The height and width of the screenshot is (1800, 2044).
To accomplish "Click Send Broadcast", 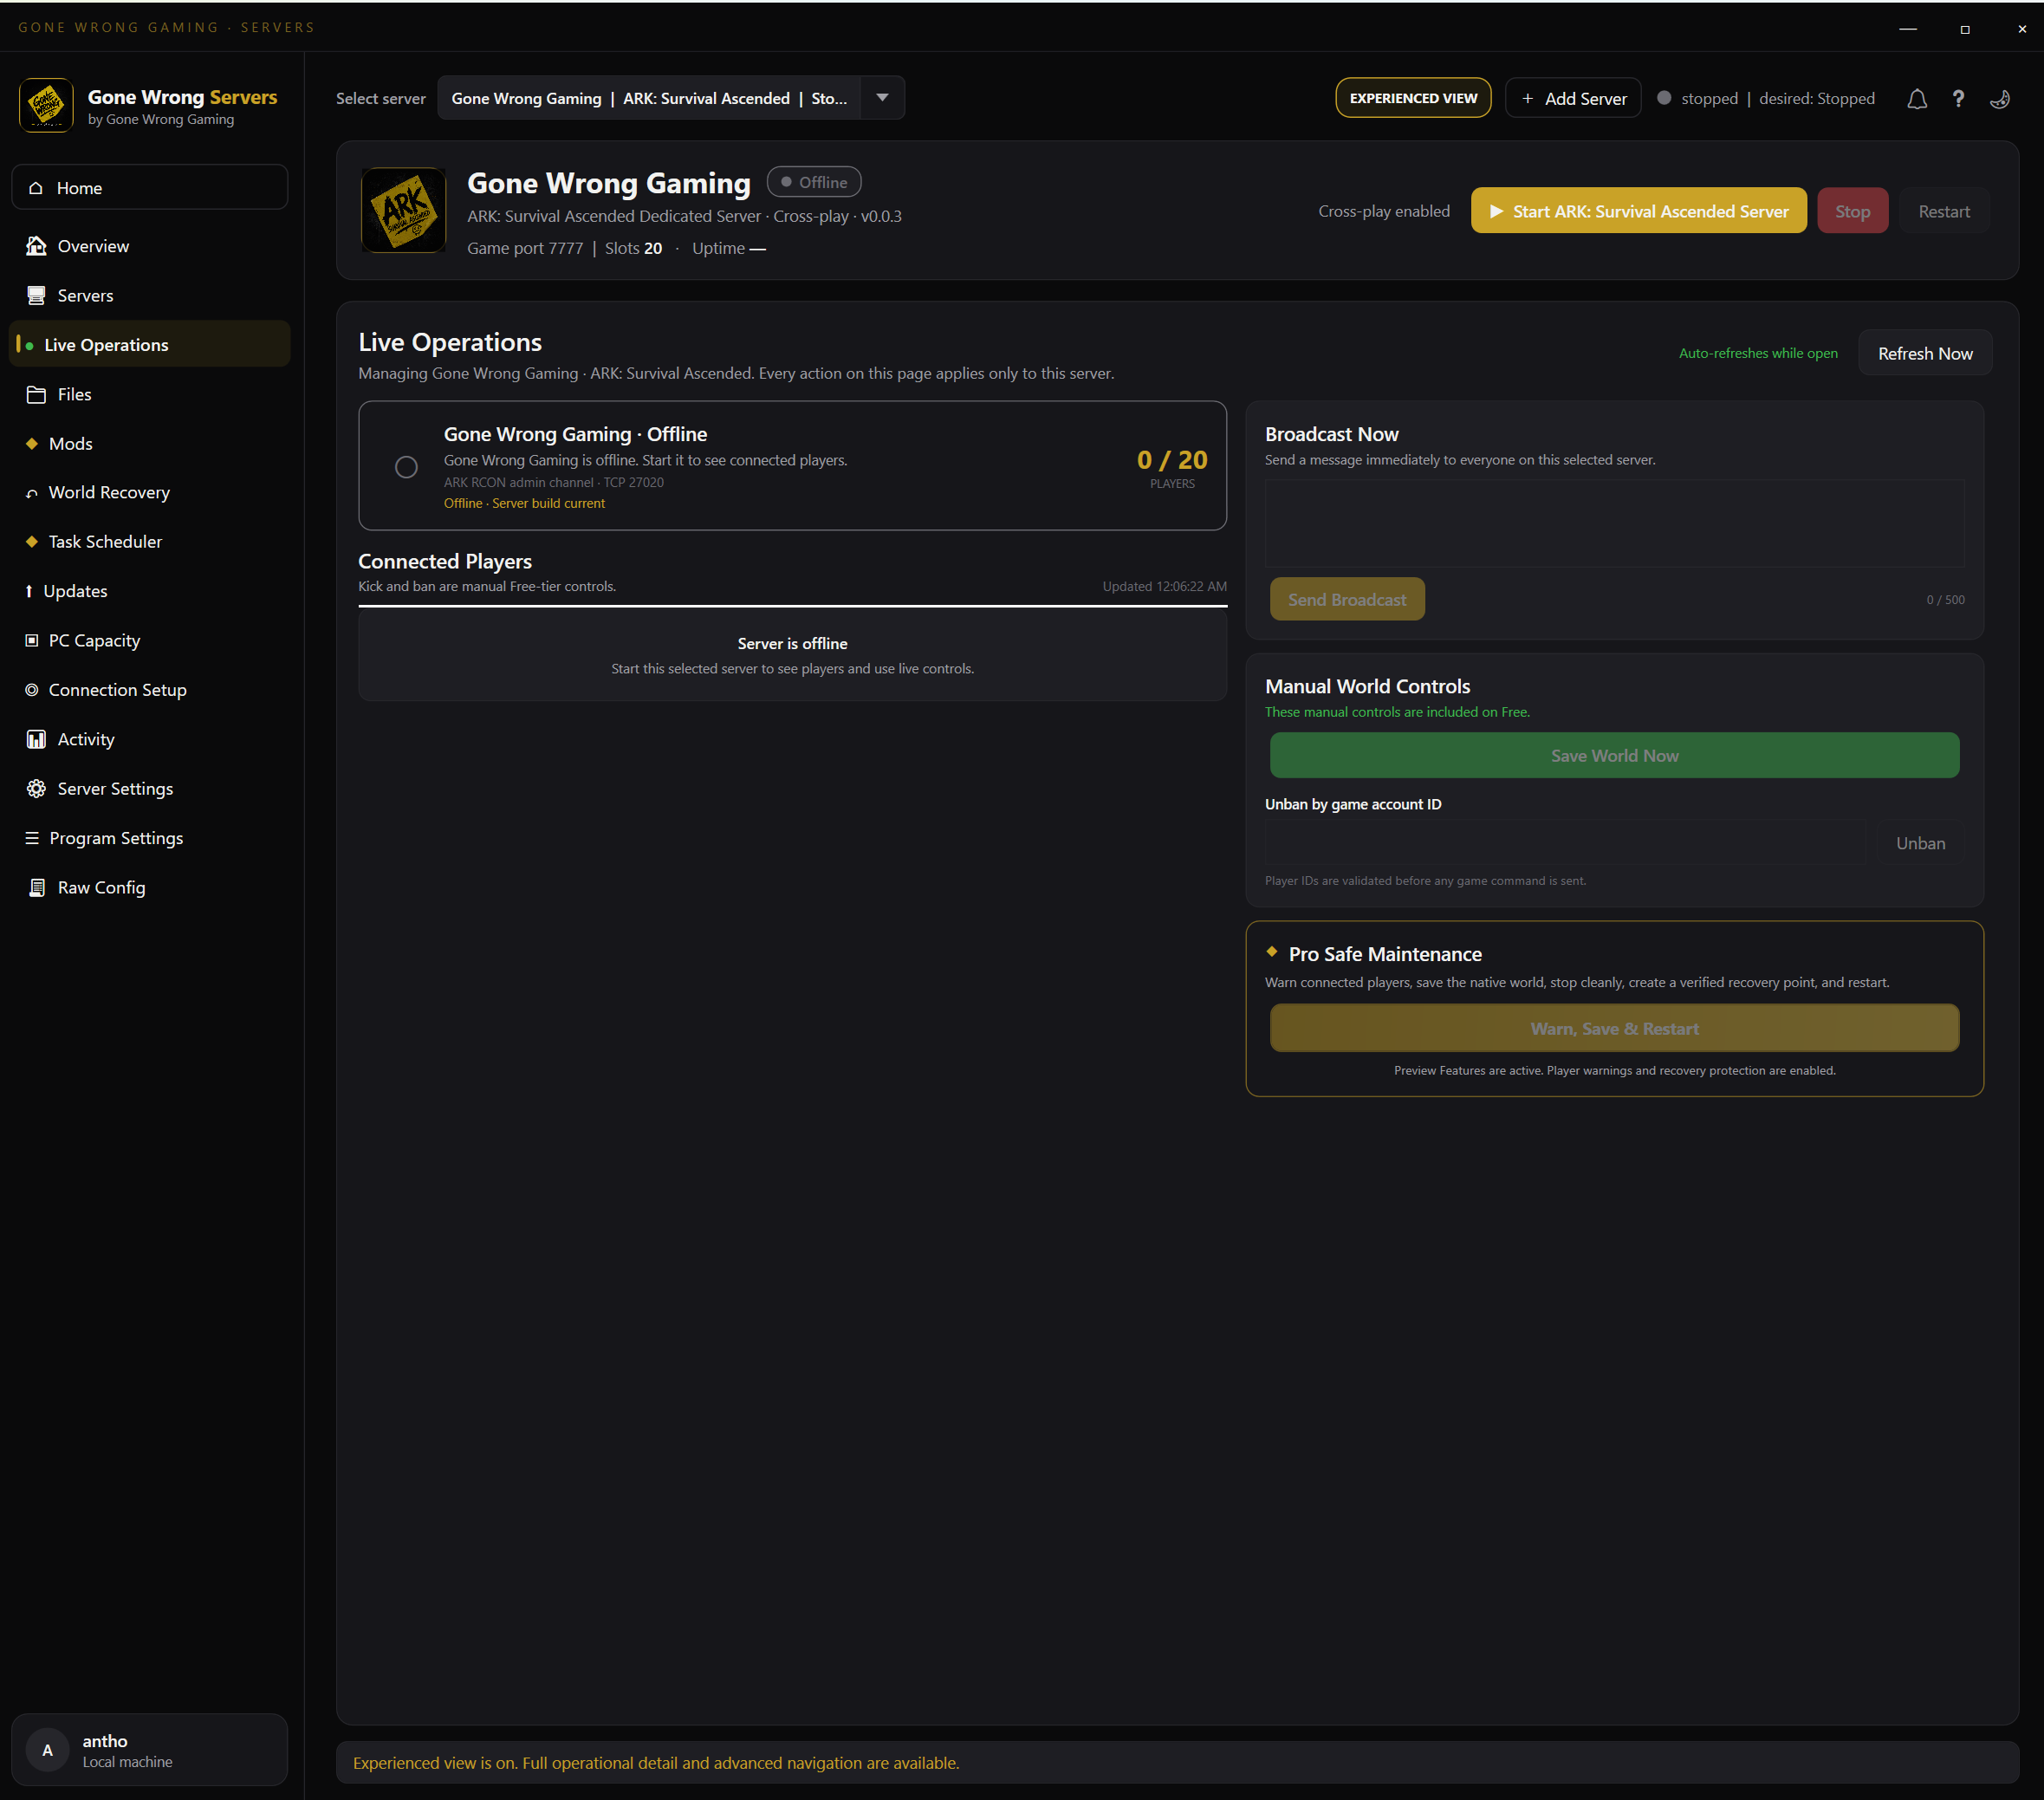I will click(x=1347, y=599).
